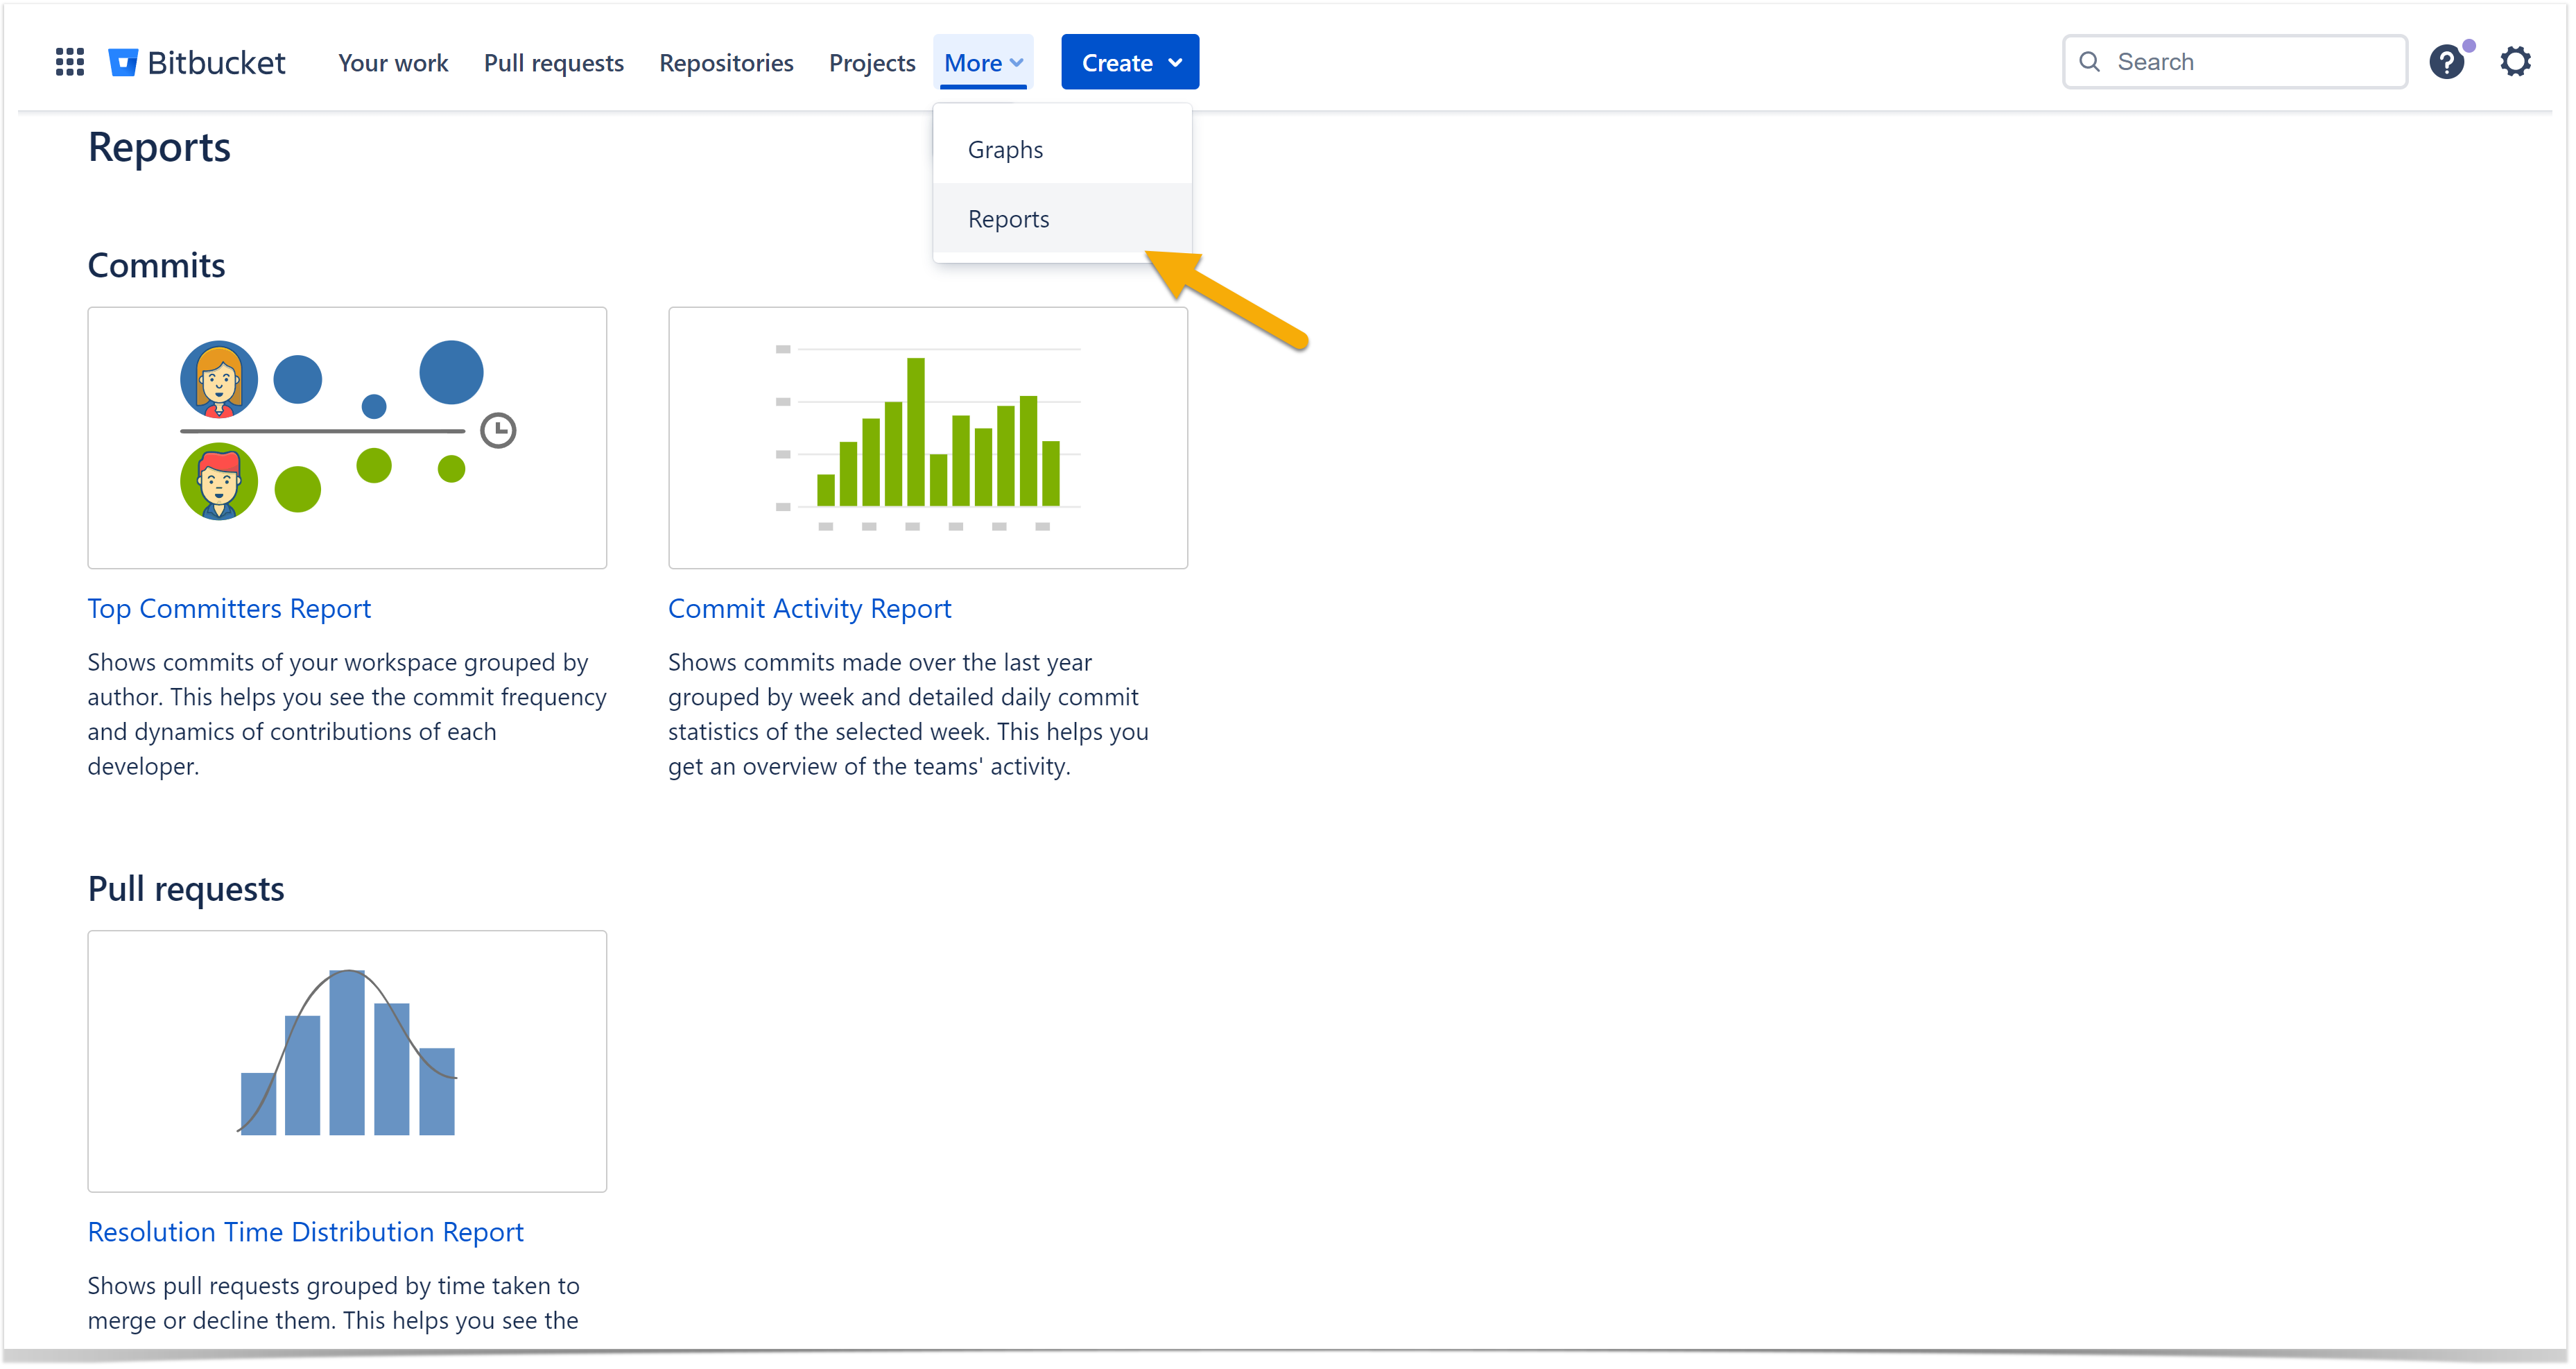Expand the Create dropdown button
The image size is (2576, 1369).
tap(1130, 63)
